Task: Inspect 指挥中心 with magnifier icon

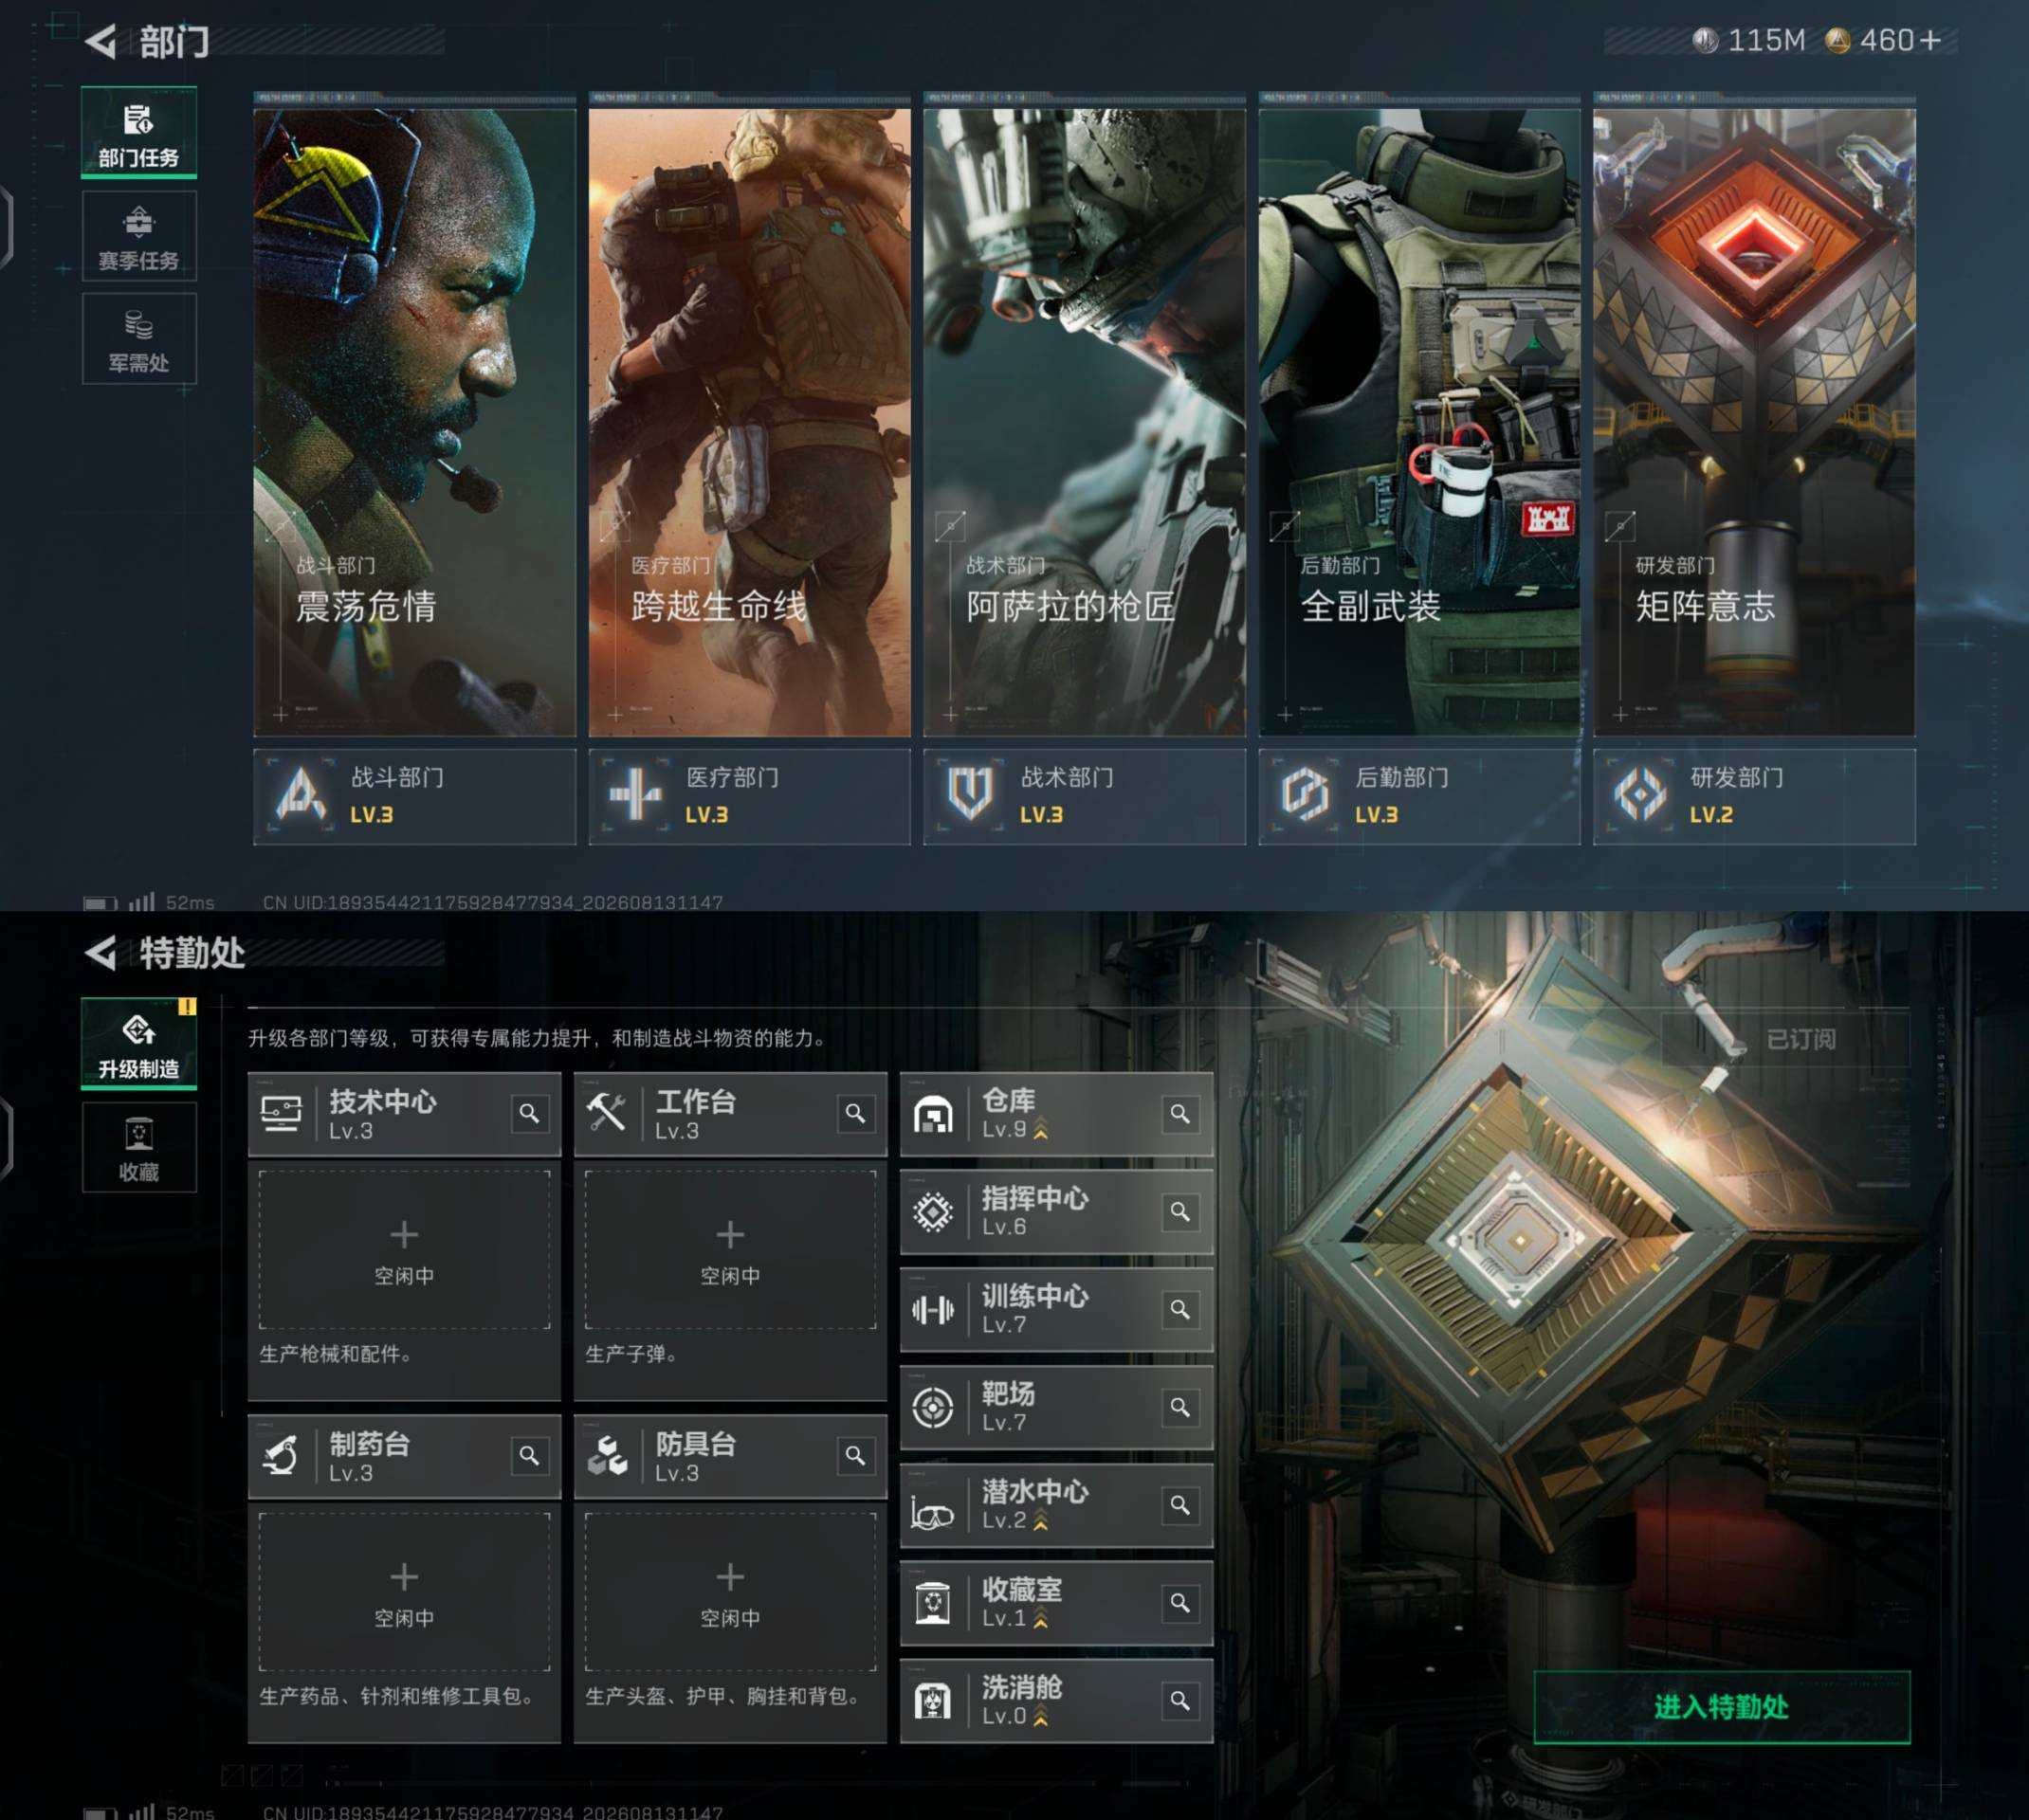Action: click(1180, 1211)
